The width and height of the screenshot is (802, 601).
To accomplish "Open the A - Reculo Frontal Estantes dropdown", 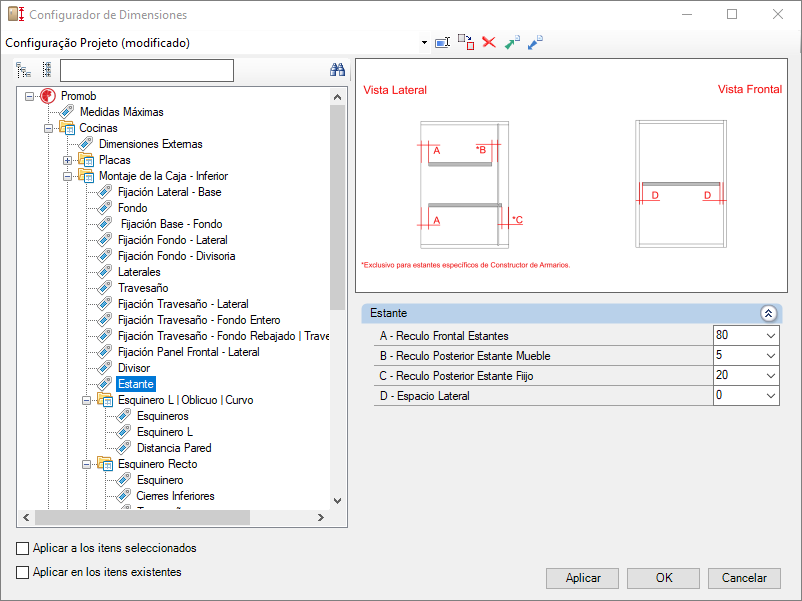I will pos(771,336).
